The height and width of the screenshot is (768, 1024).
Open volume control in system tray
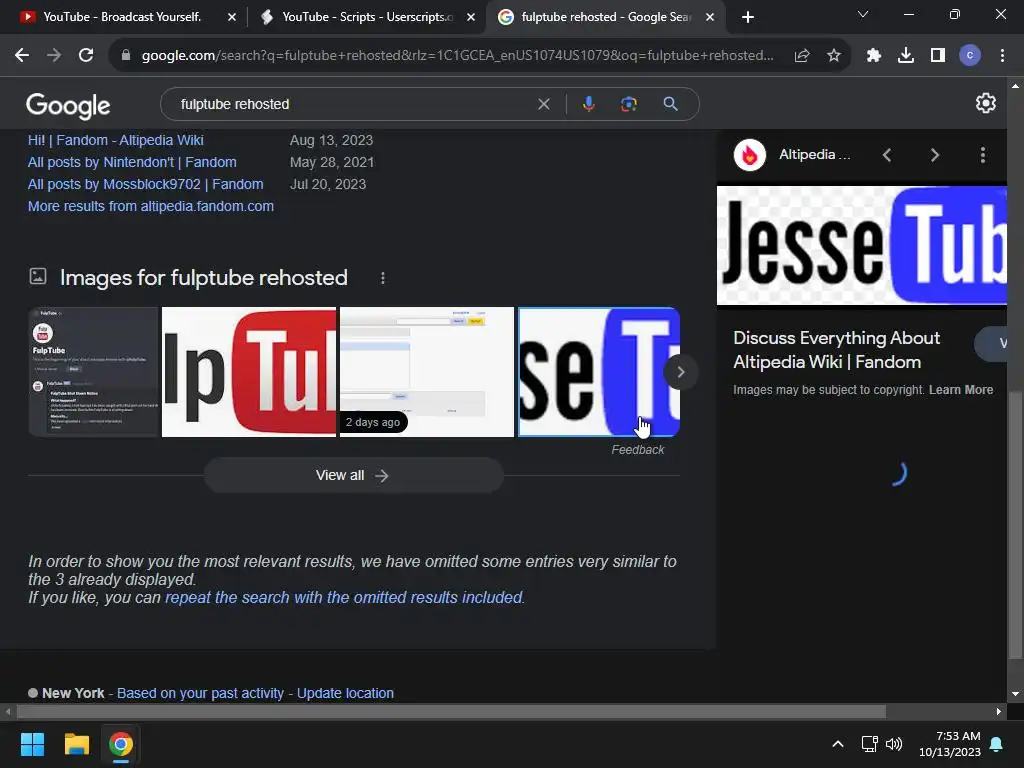tap(894, 744)
